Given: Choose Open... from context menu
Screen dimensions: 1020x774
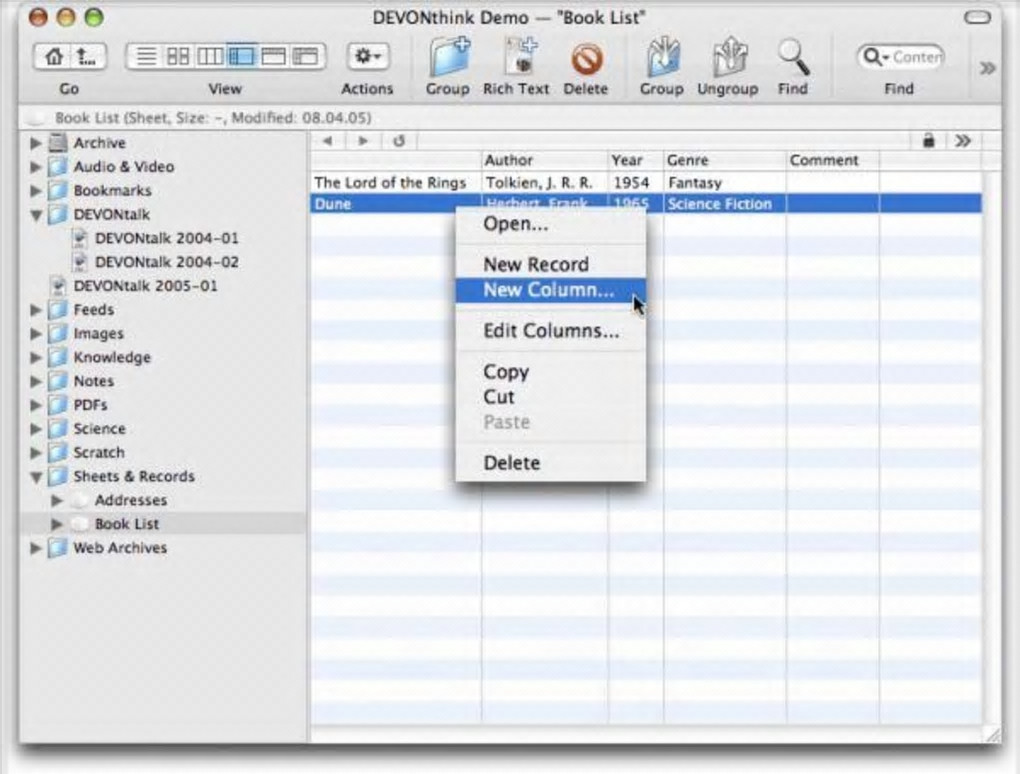Looking at the screenshot, I should tap(551, 224).
